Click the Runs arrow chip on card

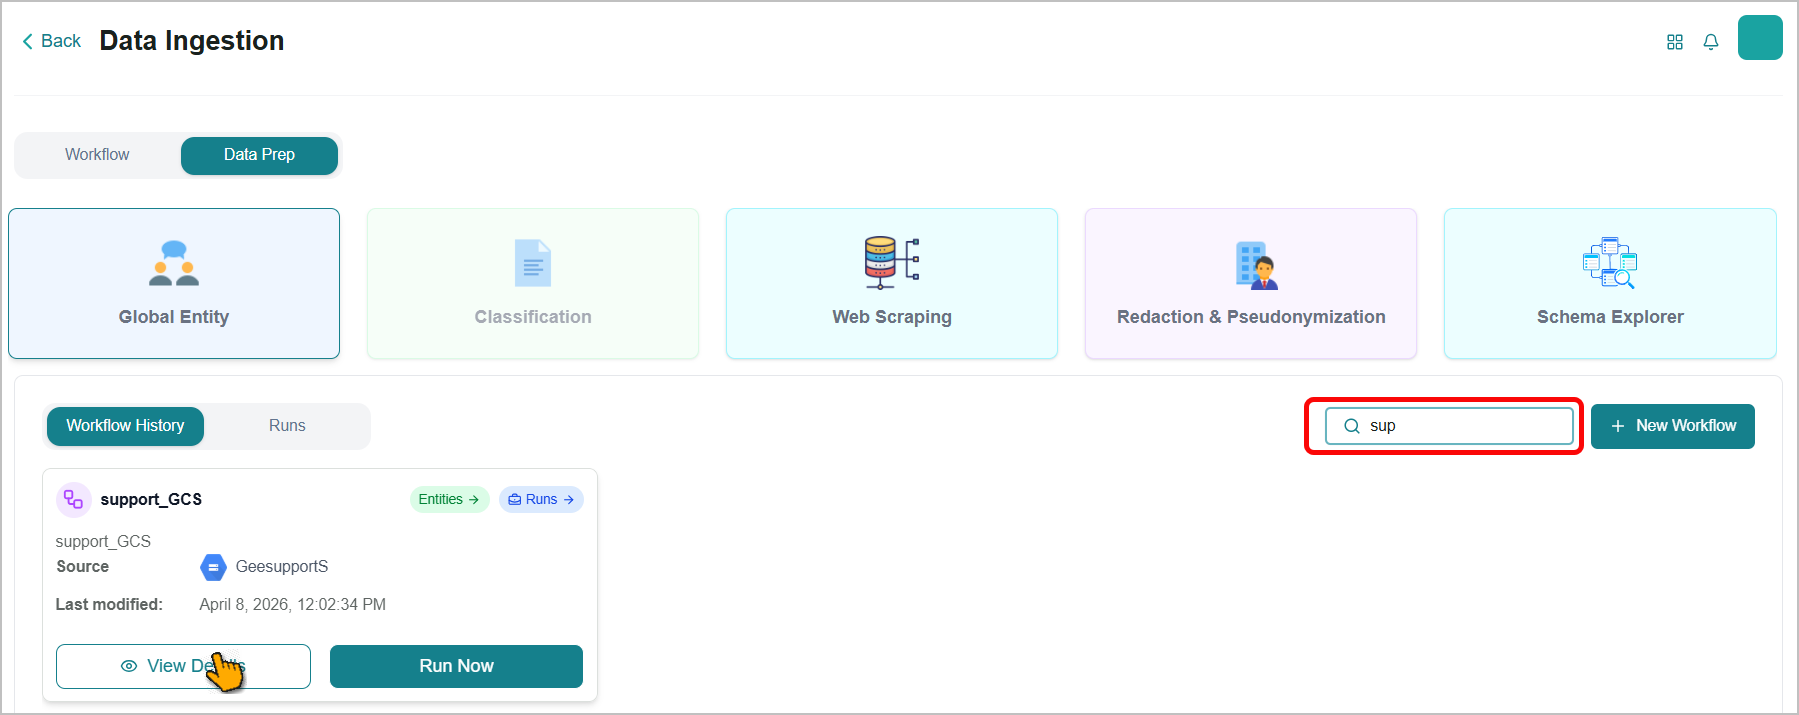(541, 499)
